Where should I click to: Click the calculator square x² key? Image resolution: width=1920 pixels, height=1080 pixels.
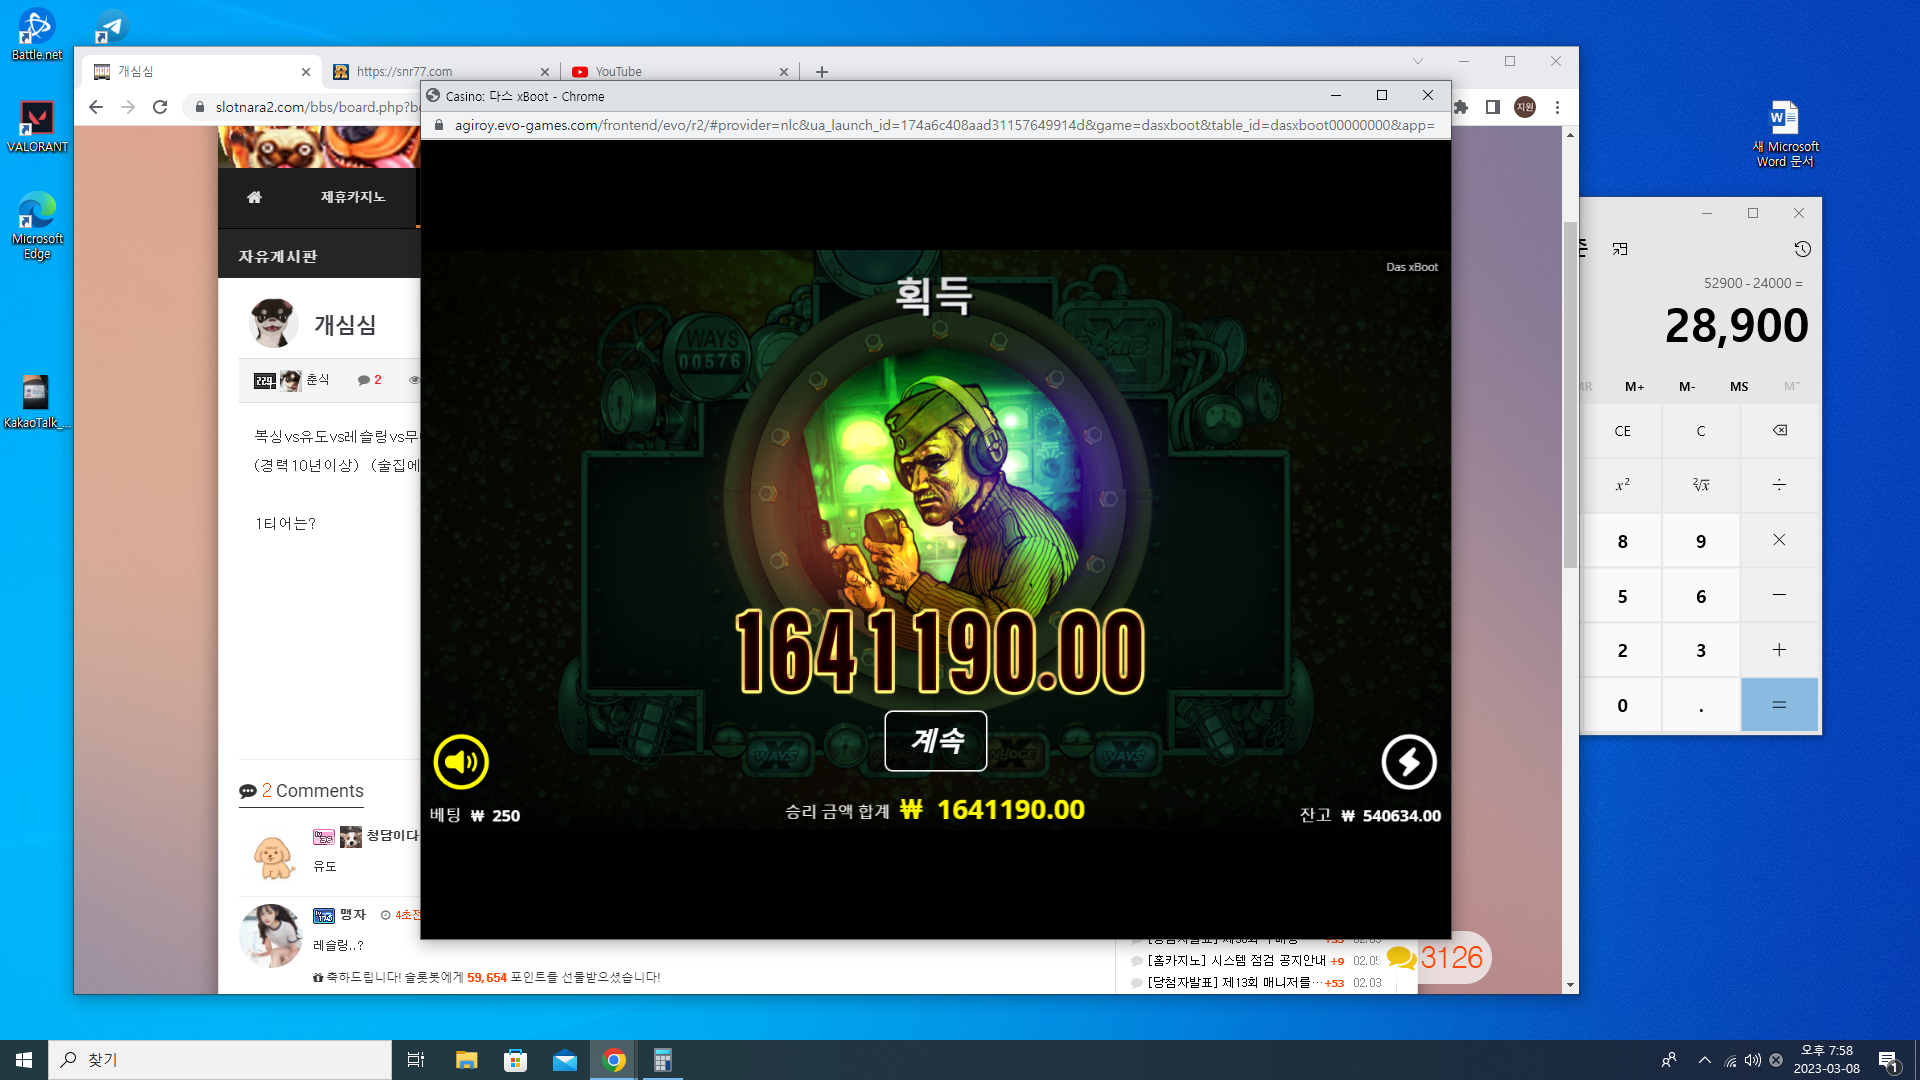tap(1622, 485)
